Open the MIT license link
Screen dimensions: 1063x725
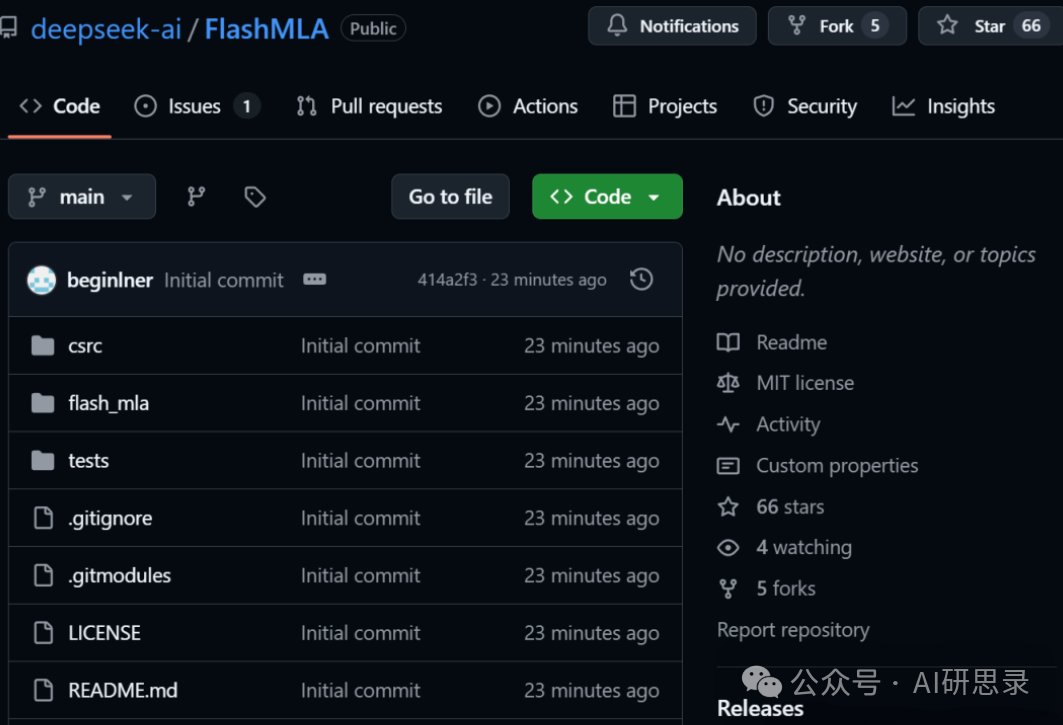805,383
